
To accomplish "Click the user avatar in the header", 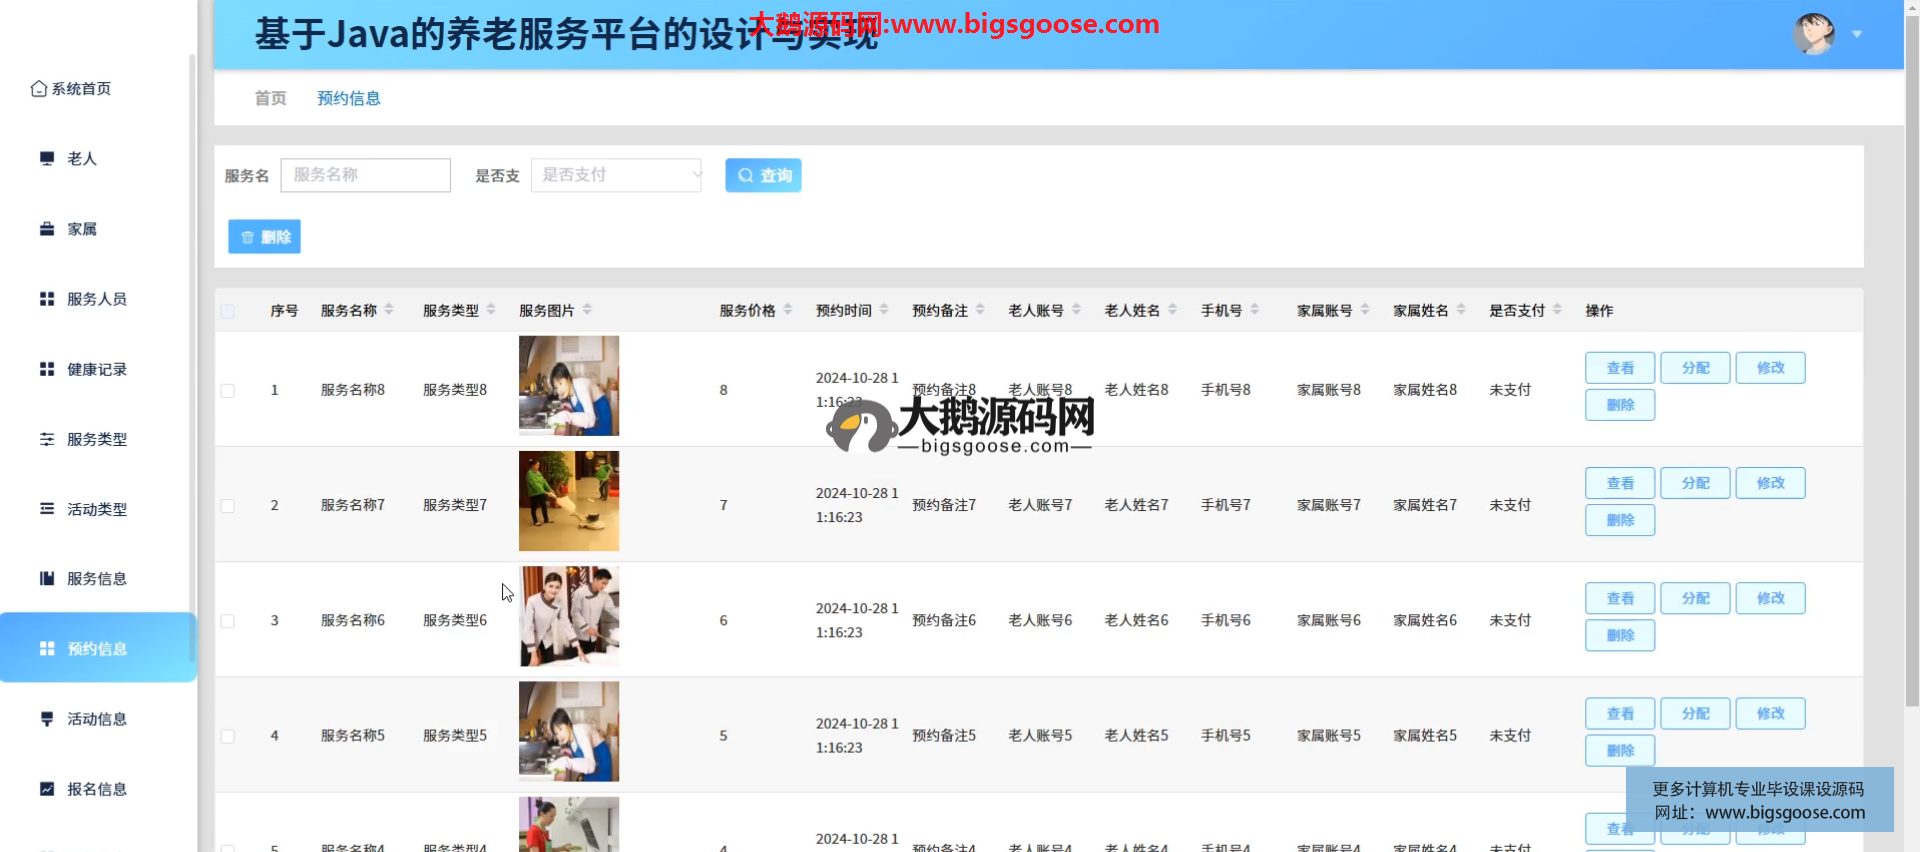I will pos(1813,34).
